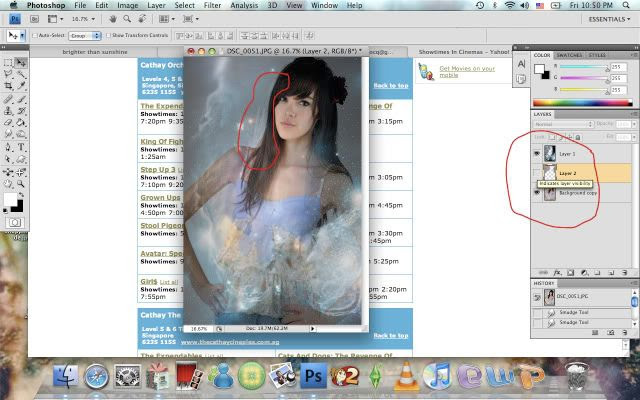Click foreground color swatch in toolbox
This screenshot has height=400, width=640.
coord(10,200)
